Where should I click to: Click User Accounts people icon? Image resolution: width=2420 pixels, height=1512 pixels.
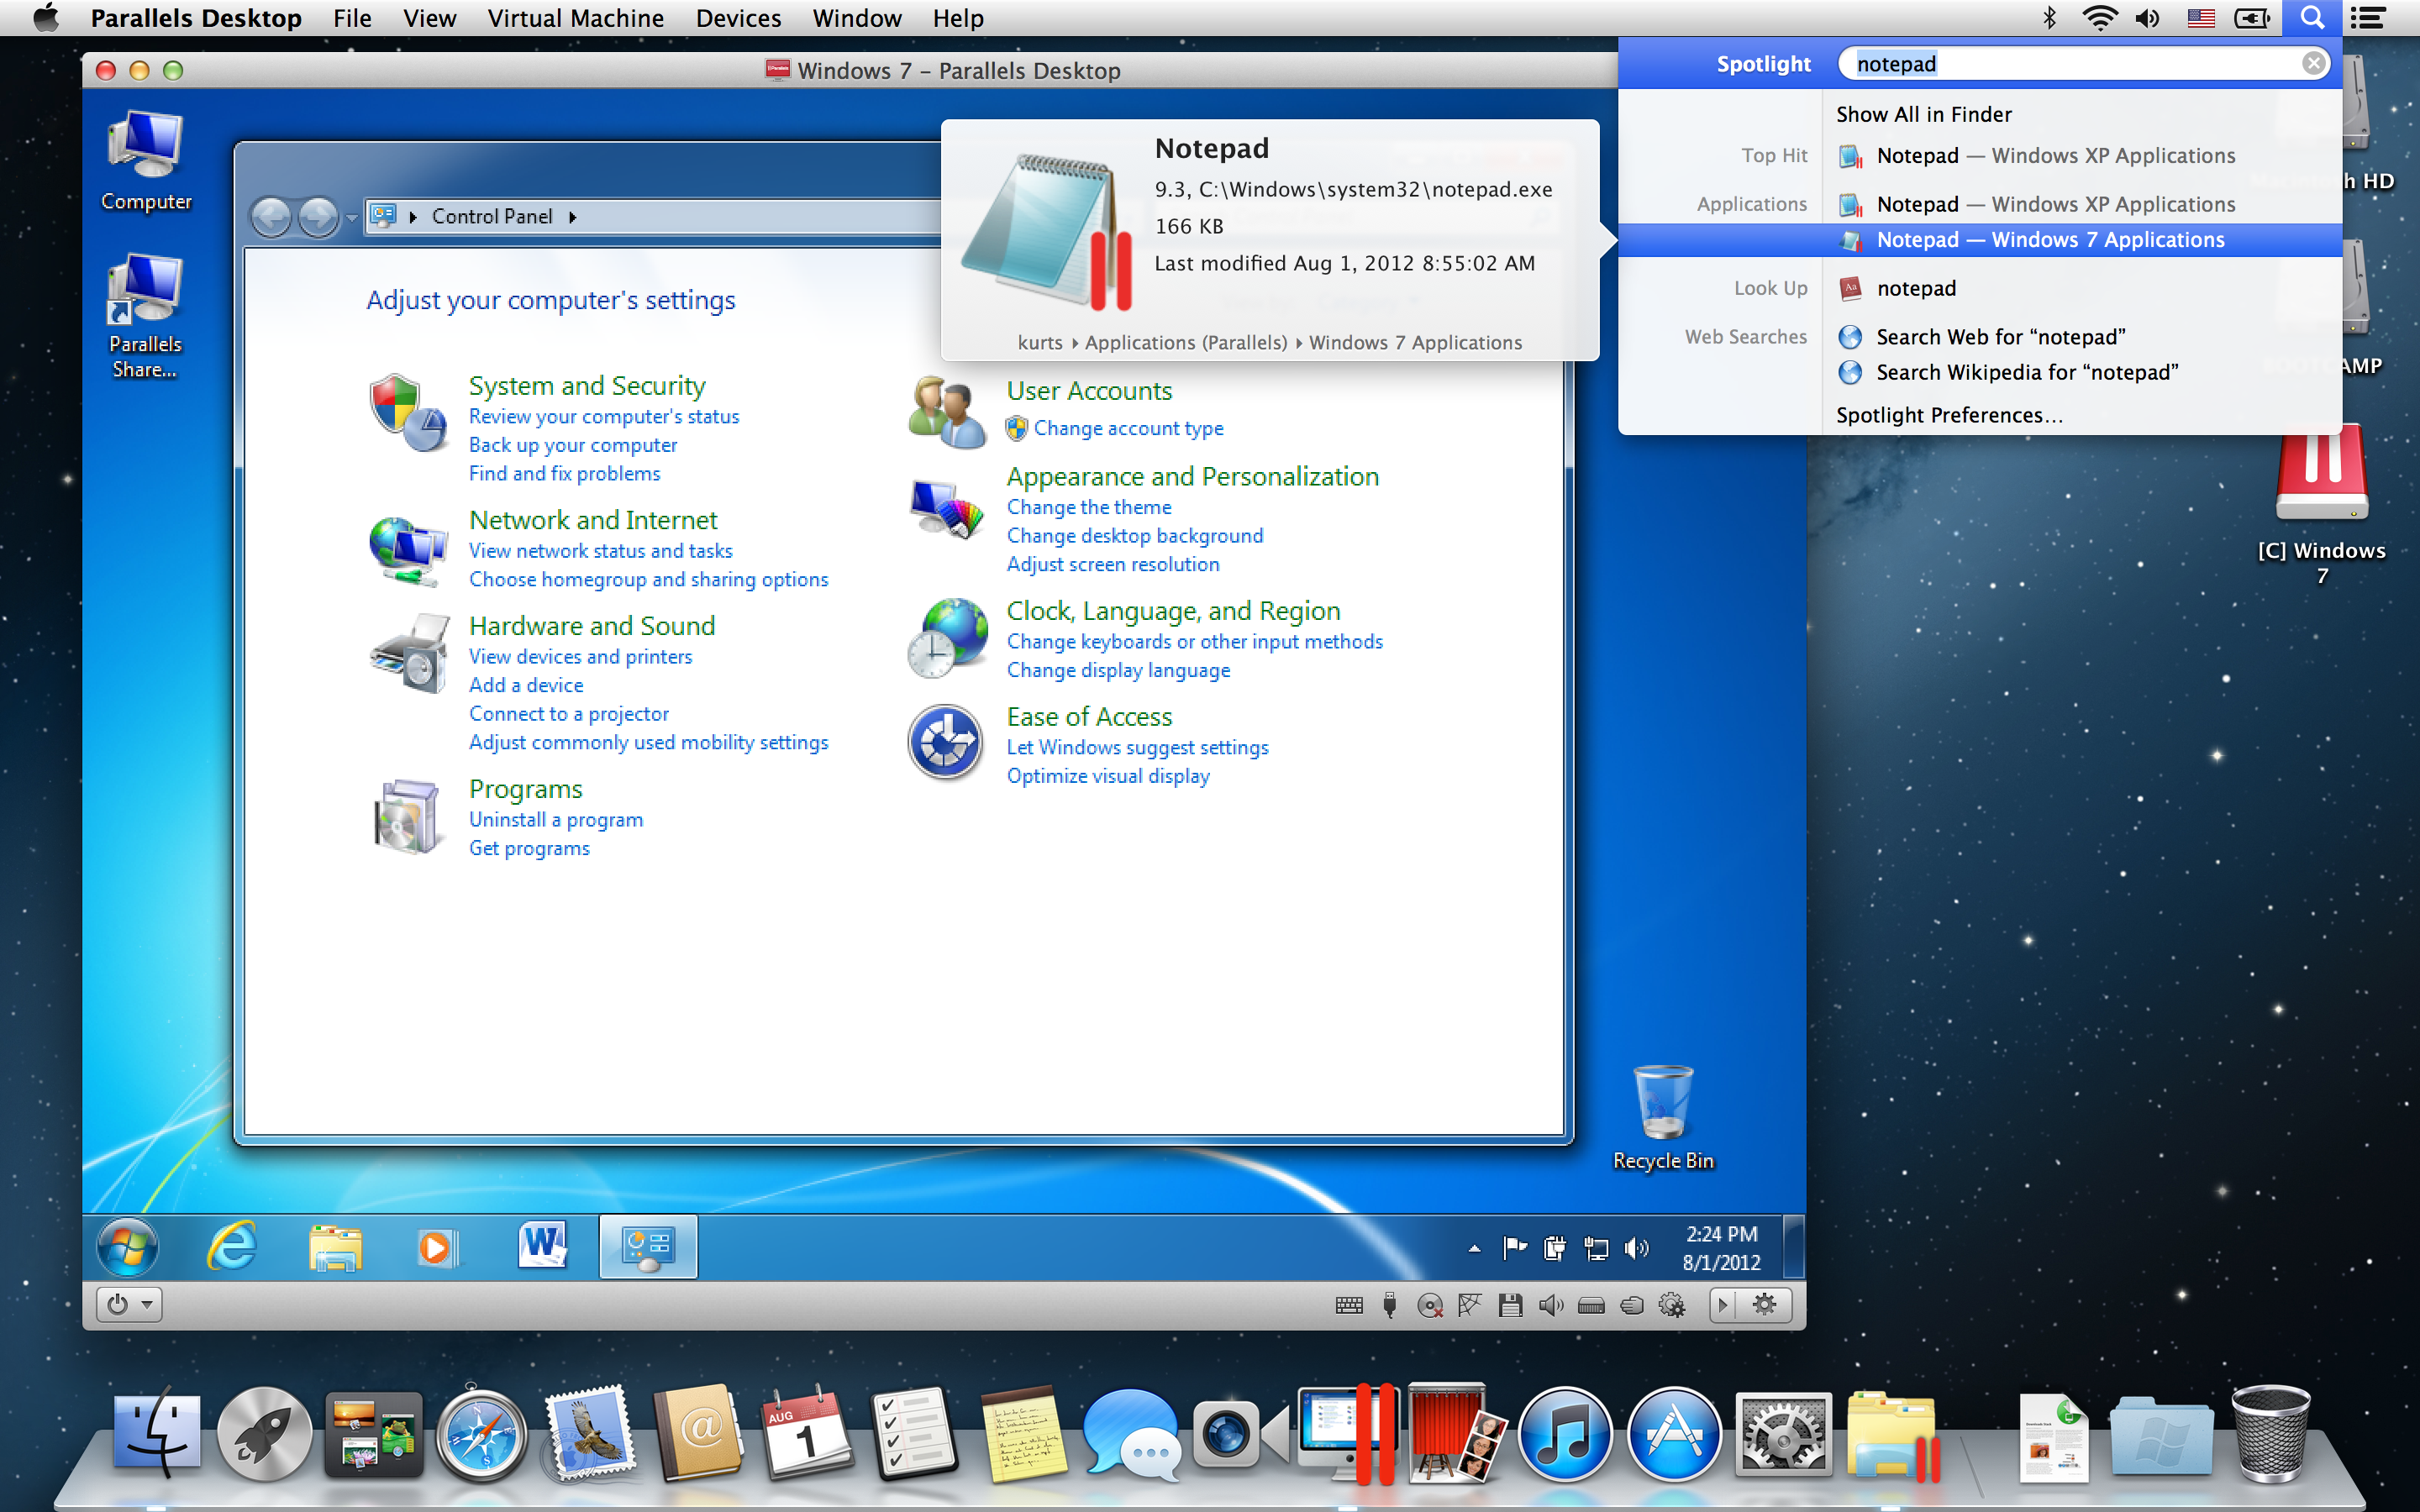coord(946,411)
